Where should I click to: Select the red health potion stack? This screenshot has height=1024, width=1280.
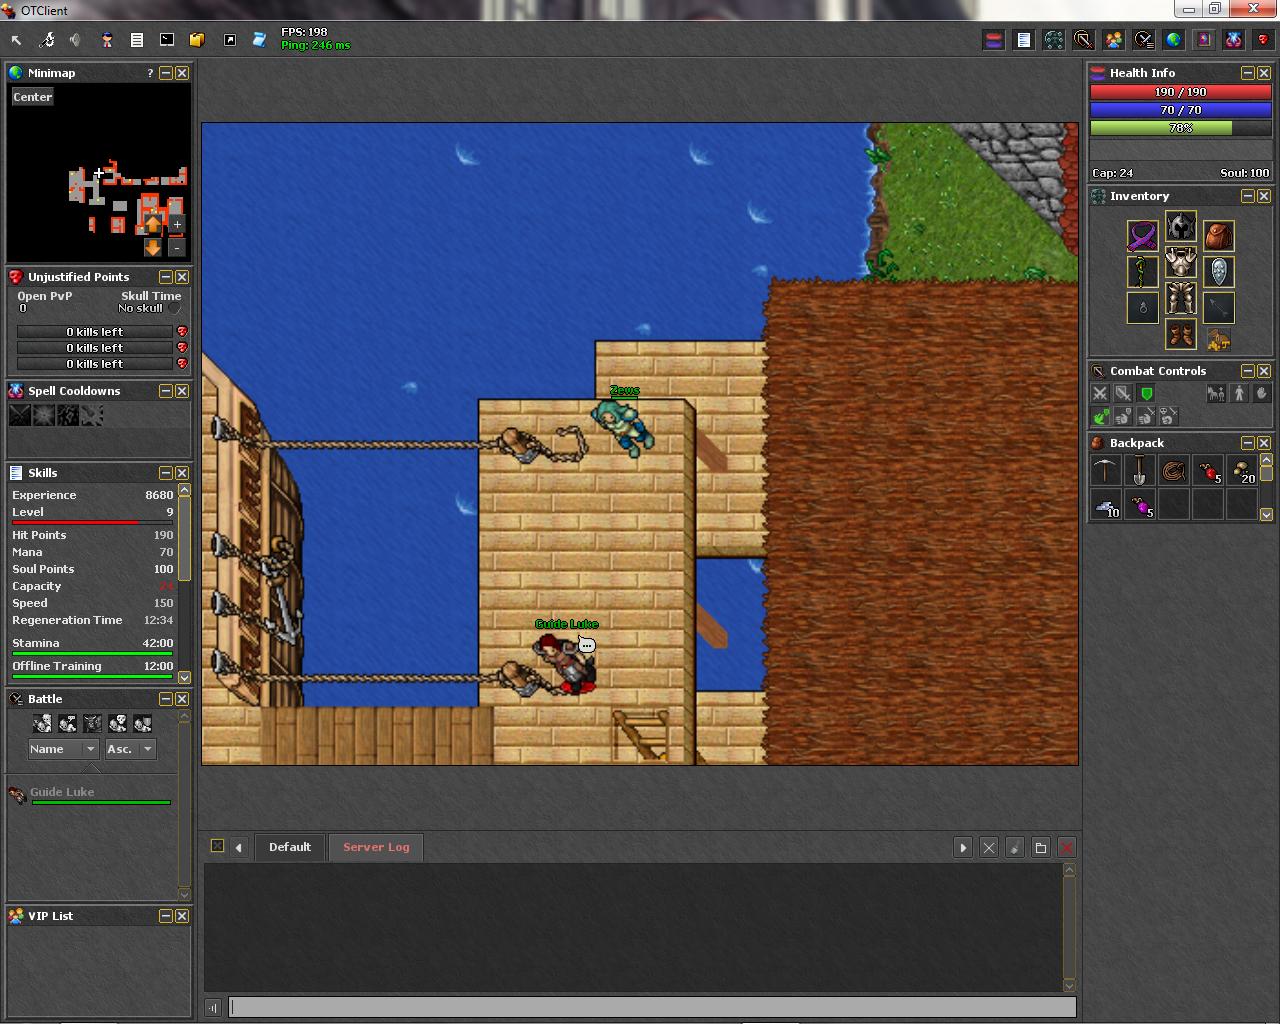[x=1208, y=471]
